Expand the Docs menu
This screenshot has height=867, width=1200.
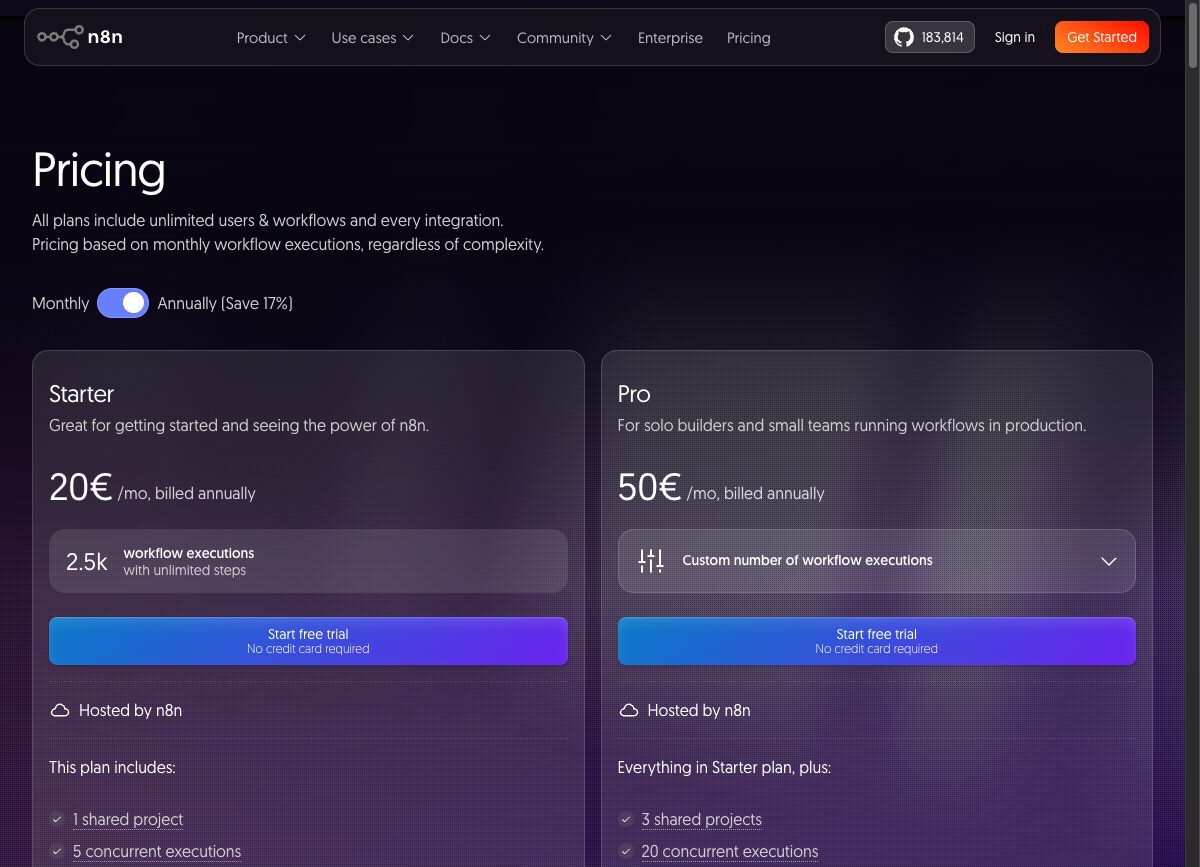coord(465,38)
